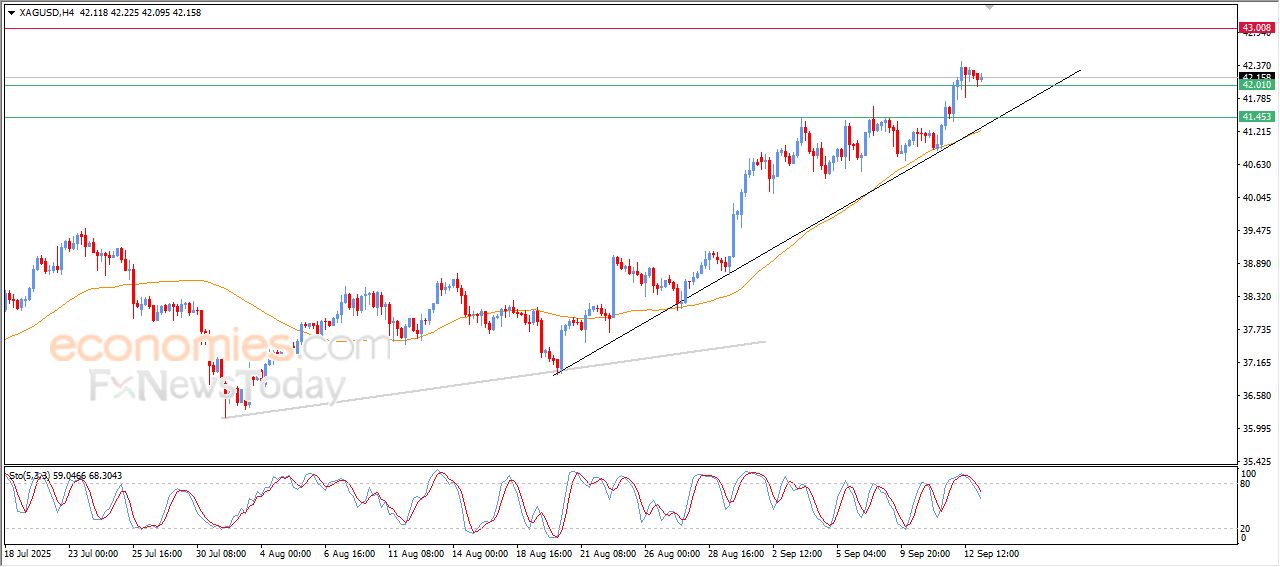Click the 14 Aug 00:00 date label
The width and height of the screenshot is (1280, 567).
coord(478,552)
